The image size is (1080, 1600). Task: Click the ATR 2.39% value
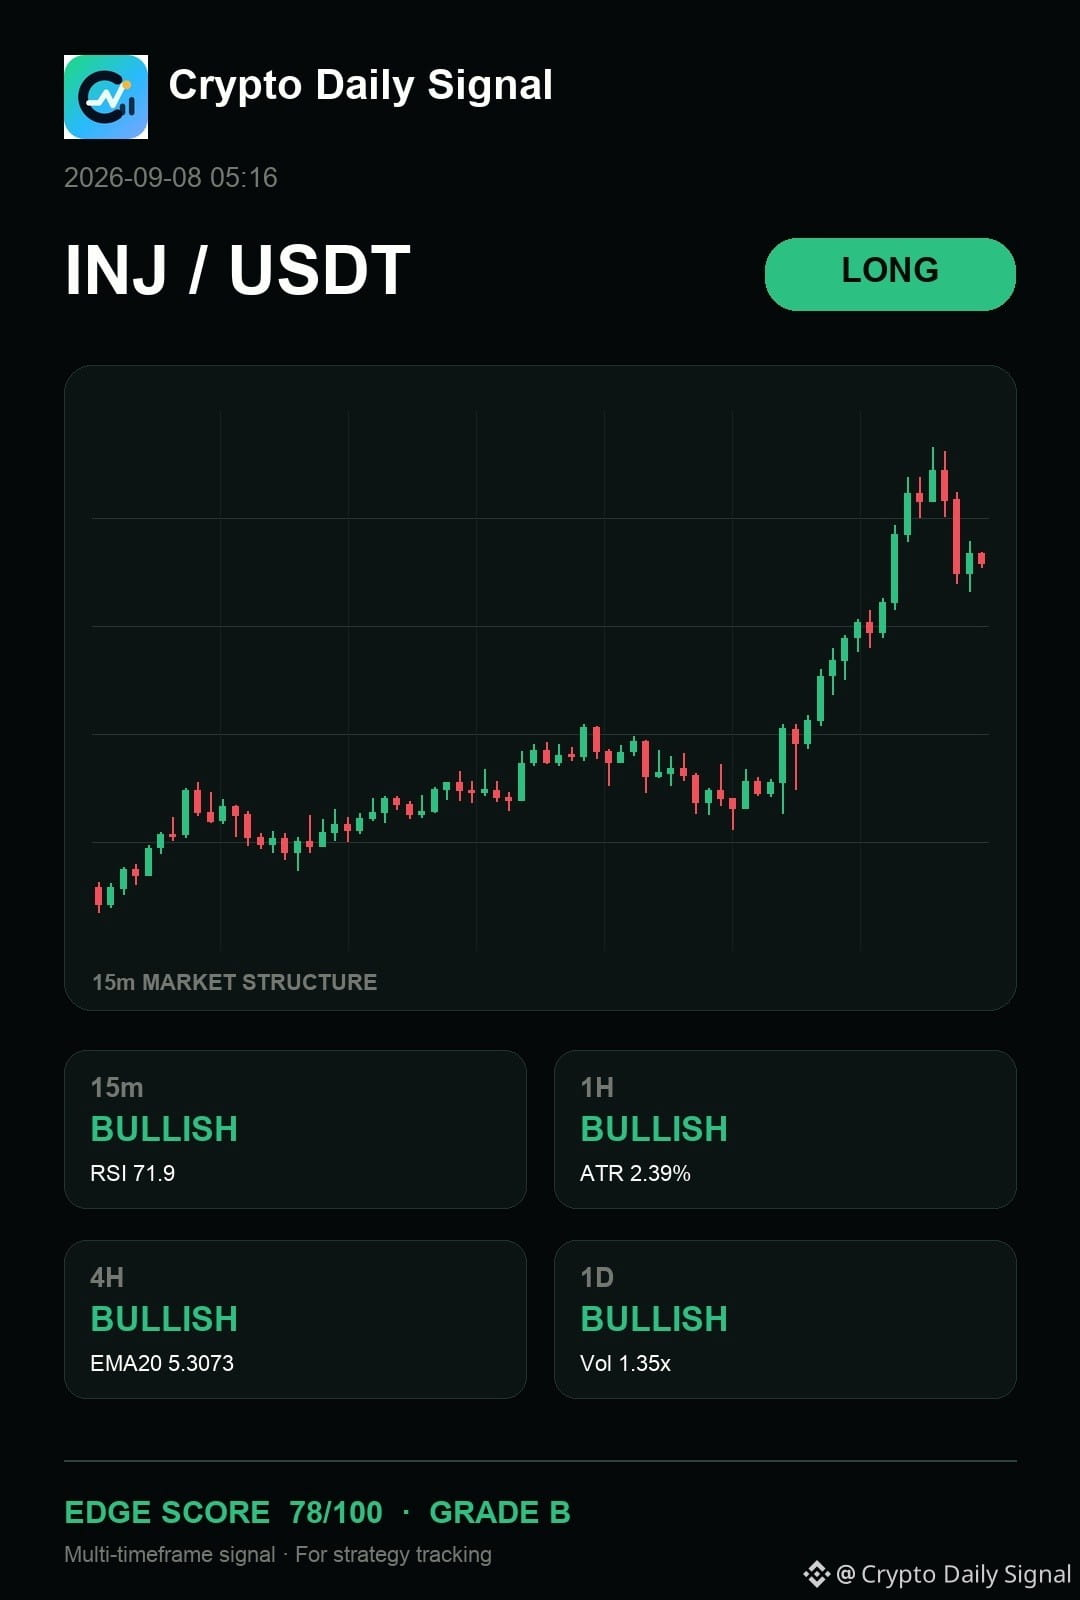pos(635,1173)
